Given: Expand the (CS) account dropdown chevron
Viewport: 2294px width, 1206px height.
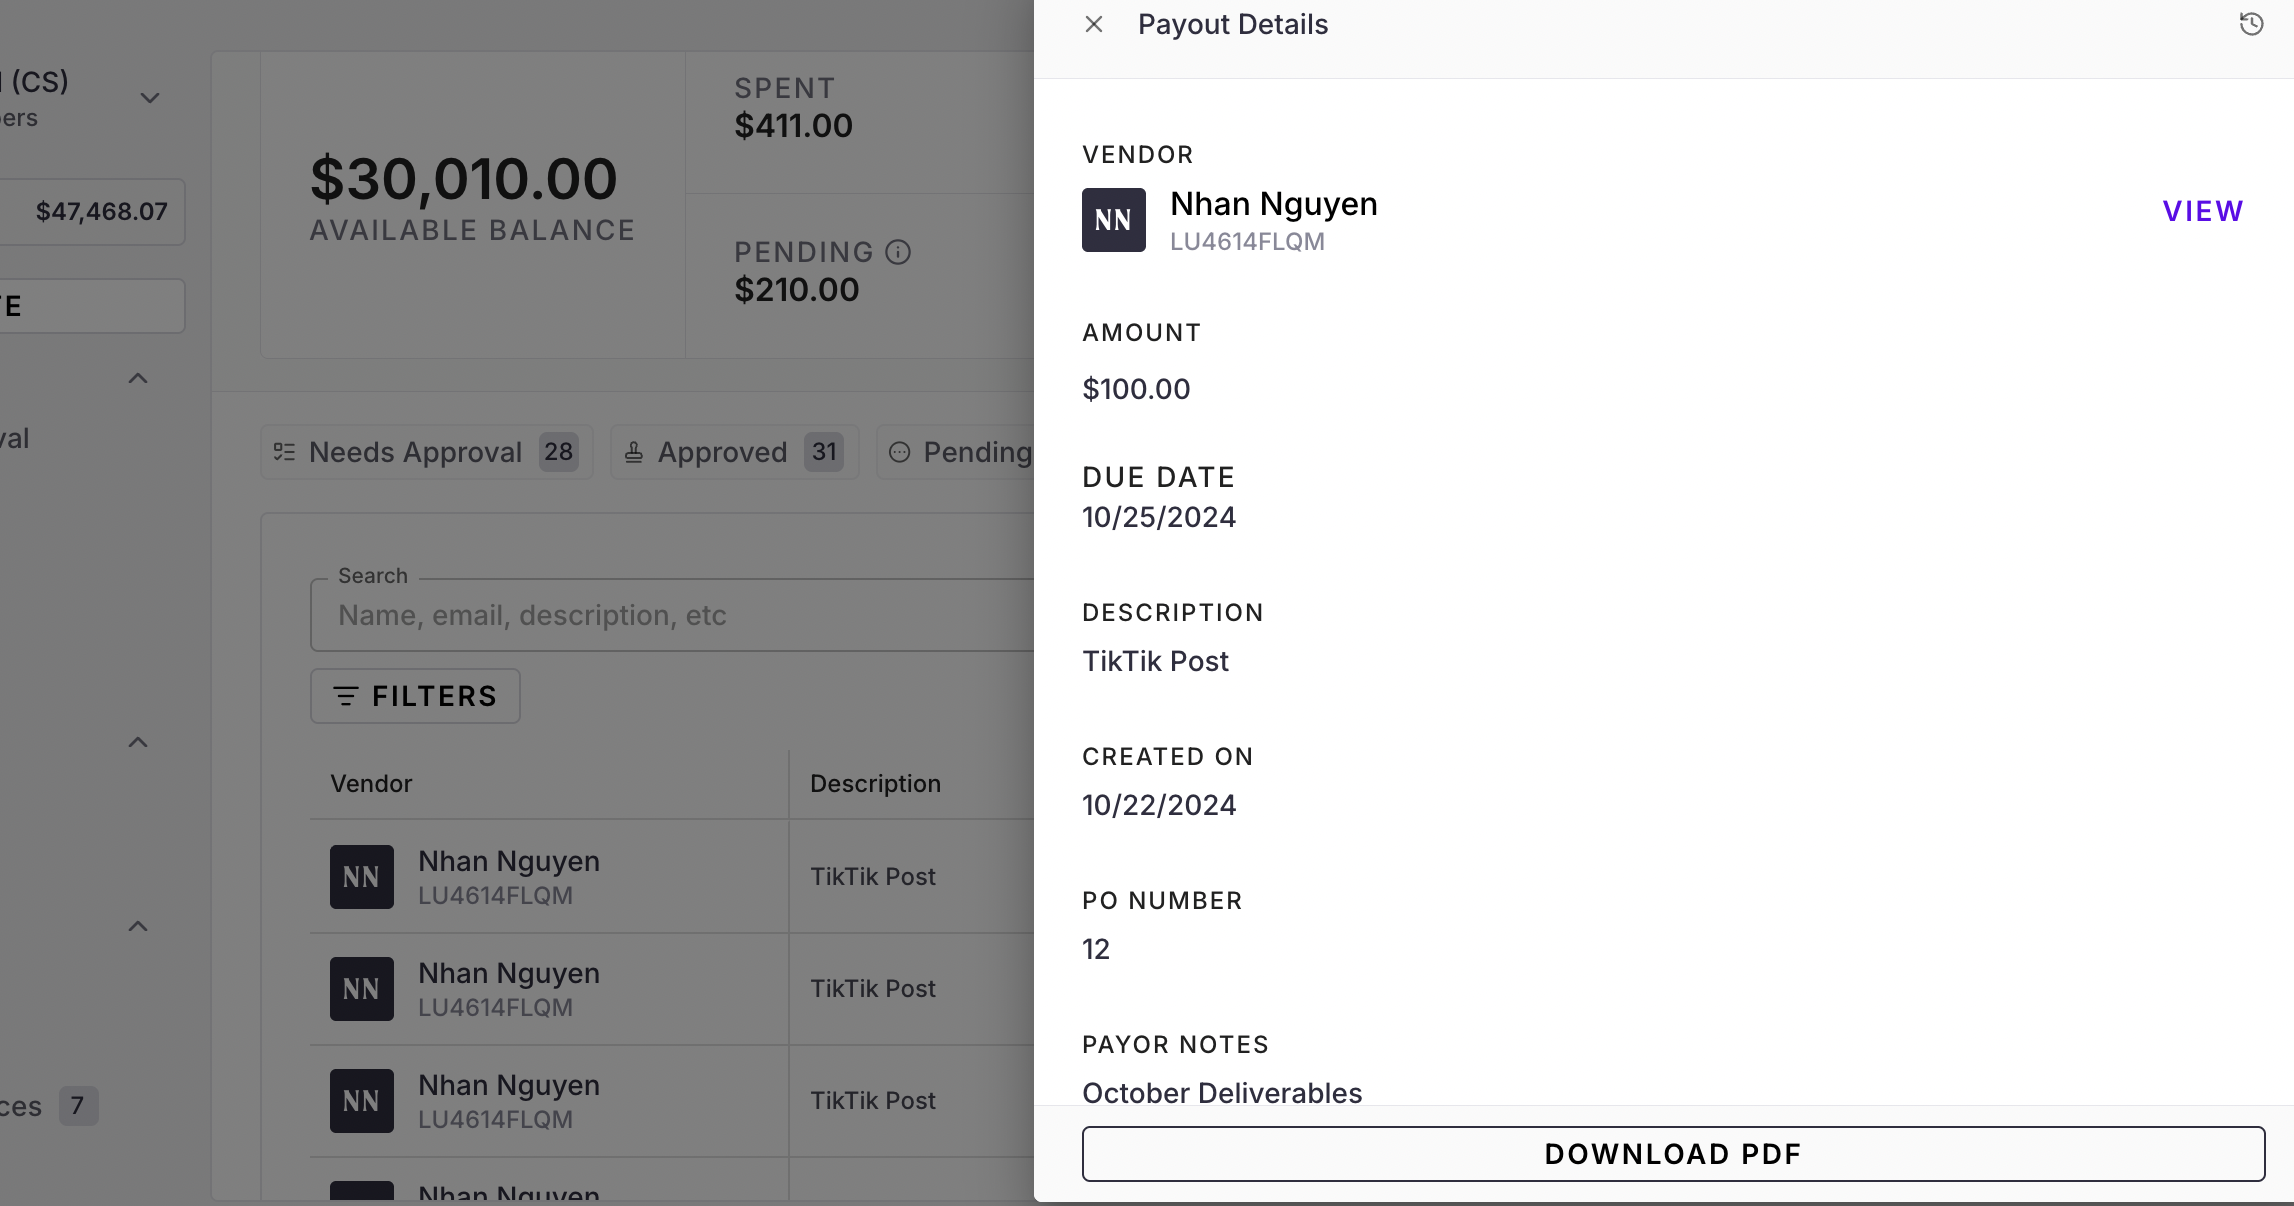Looking at the screenshot, I should point(150,98).
